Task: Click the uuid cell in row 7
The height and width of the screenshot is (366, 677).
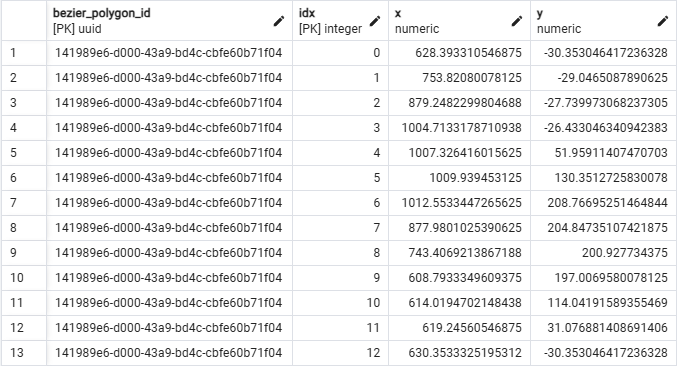Action: click(170, 203)
